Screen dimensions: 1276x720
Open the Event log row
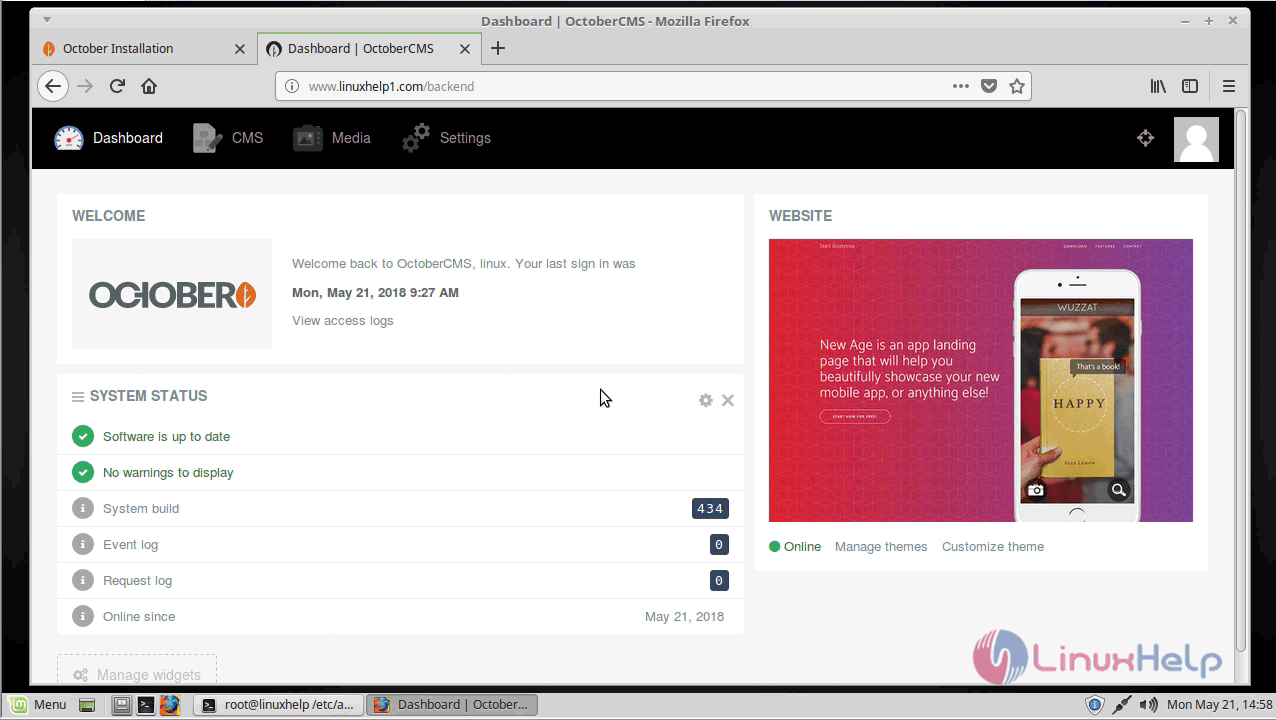coord(400,544)
